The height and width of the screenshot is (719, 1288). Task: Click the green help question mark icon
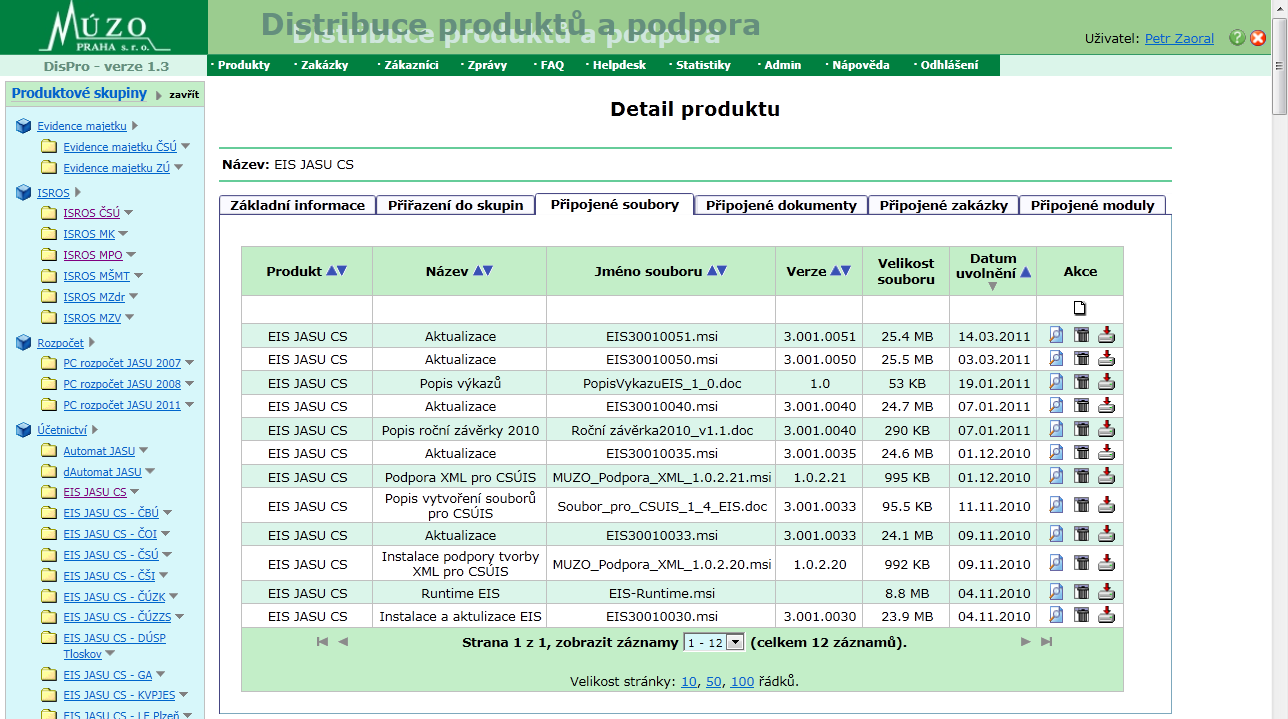[x=1237, y=38]
